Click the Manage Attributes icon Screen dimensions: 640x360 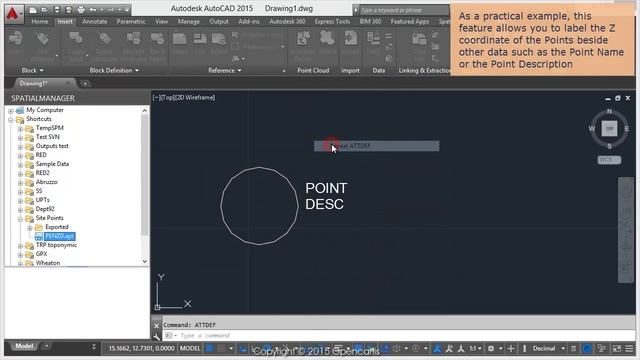[x=133, y=39]
